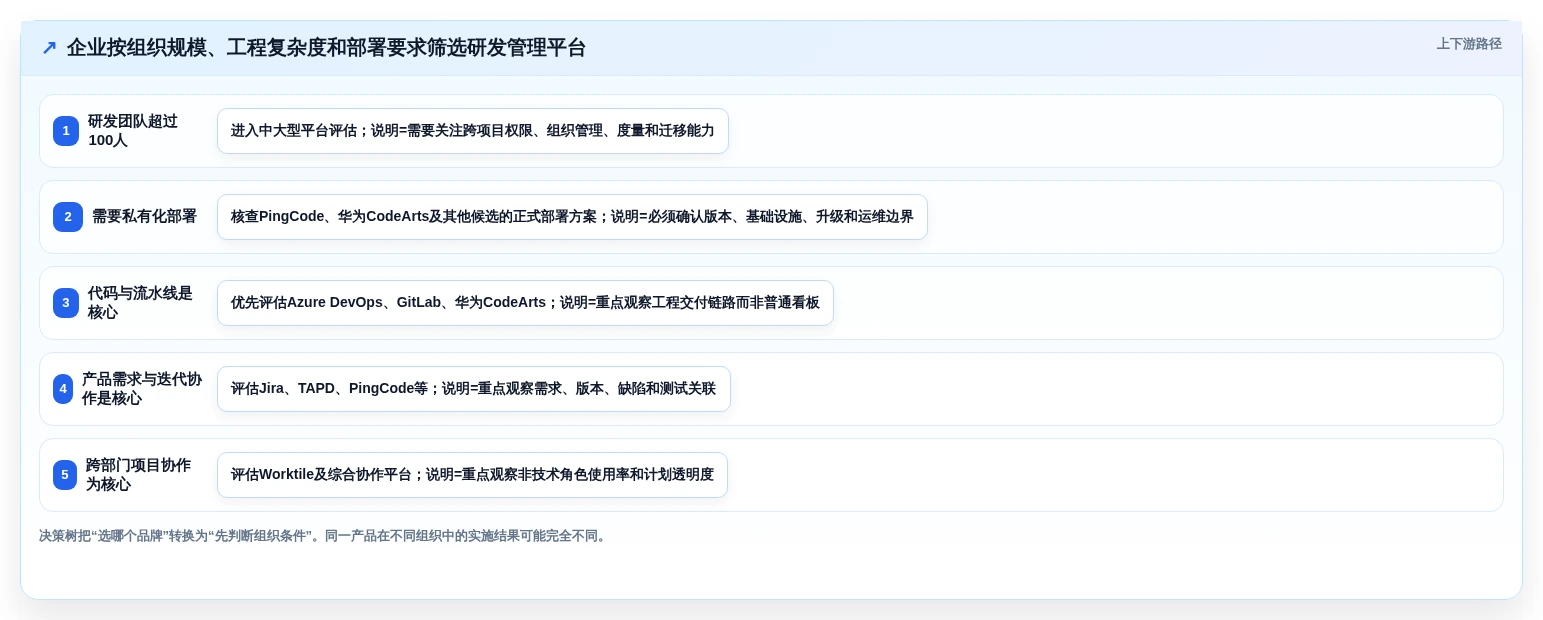Select step badge number 5
The height and width of the screenshot is (620, 1543).
click(x=65, y=475)
